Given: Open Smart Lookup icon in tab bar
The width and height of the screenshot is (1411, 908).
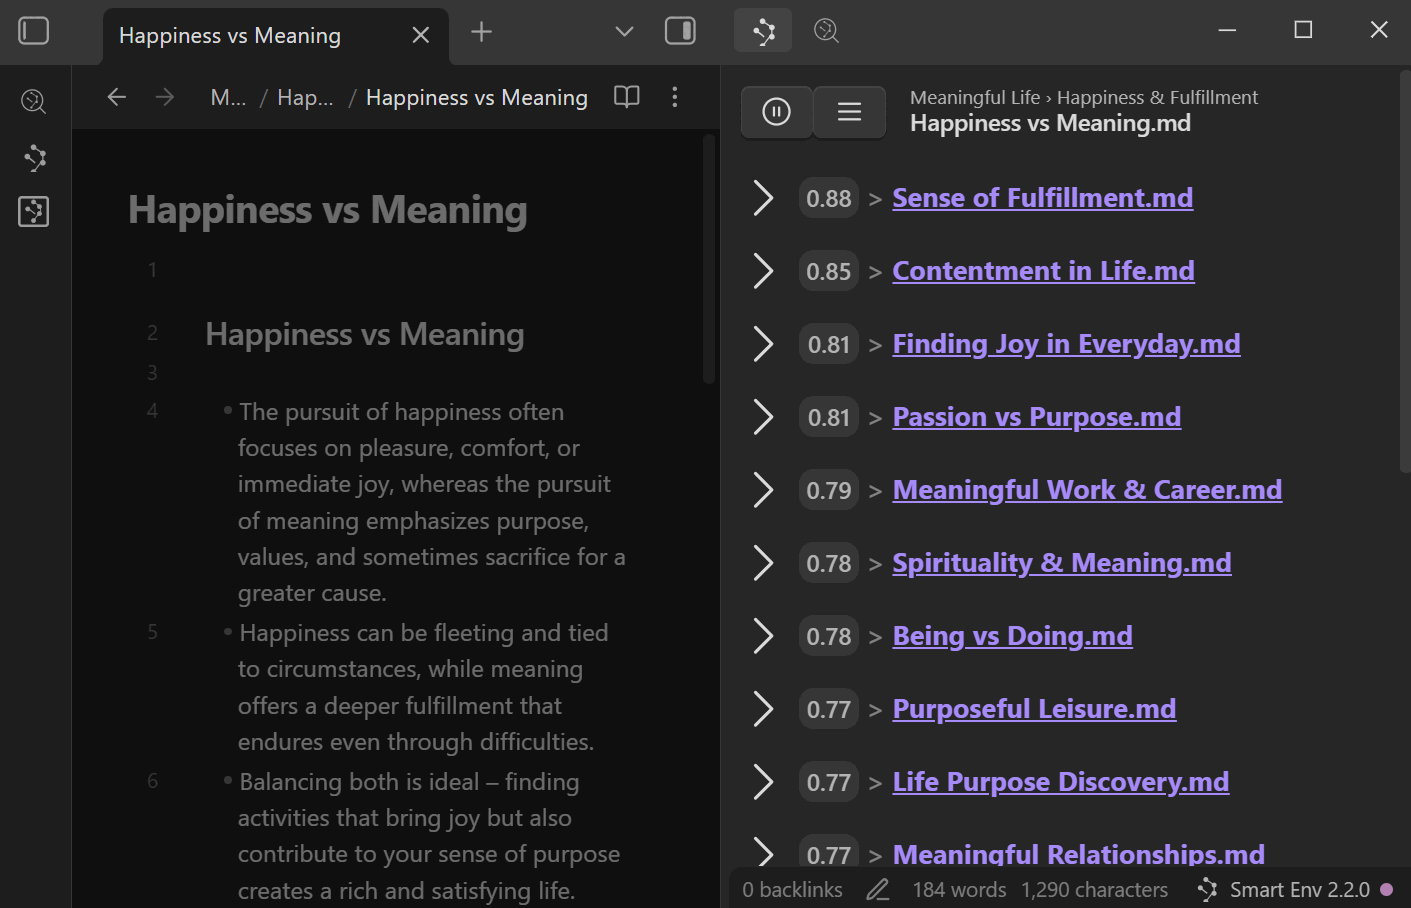Looking at the screenshot, I should coord(826,31).
